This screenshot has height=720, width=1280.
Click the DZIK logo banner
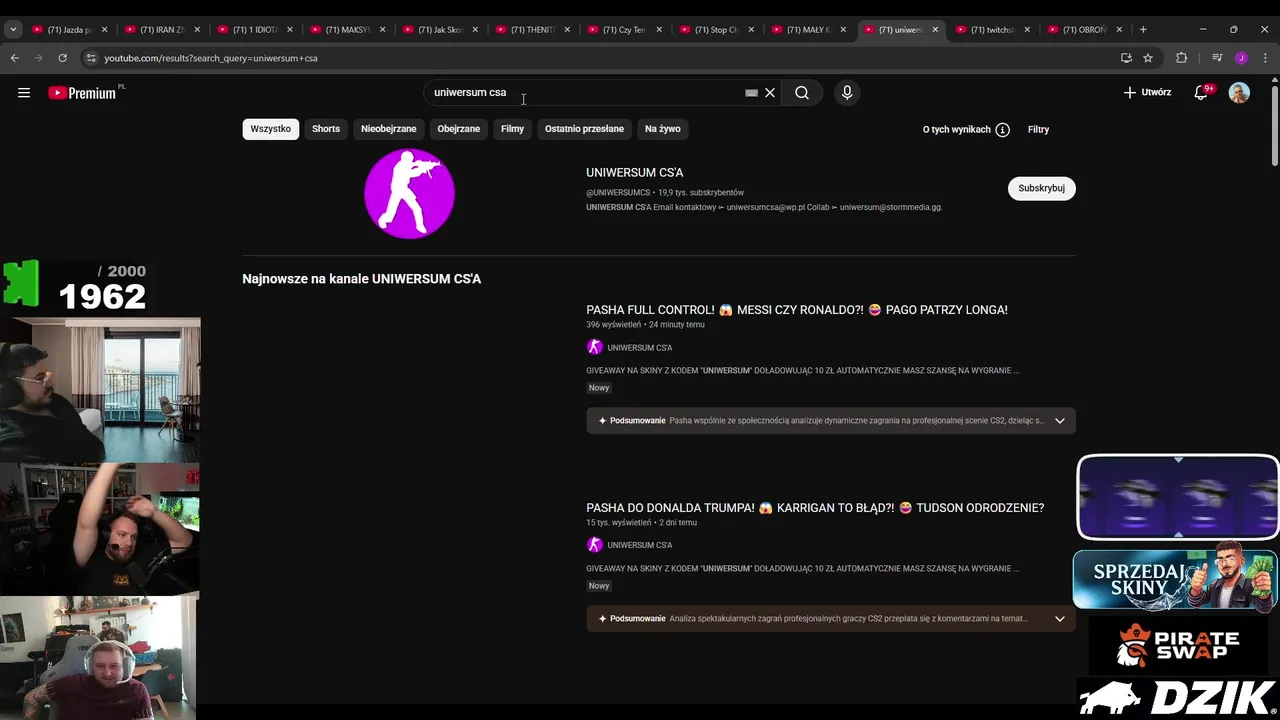click(1178, 698)
